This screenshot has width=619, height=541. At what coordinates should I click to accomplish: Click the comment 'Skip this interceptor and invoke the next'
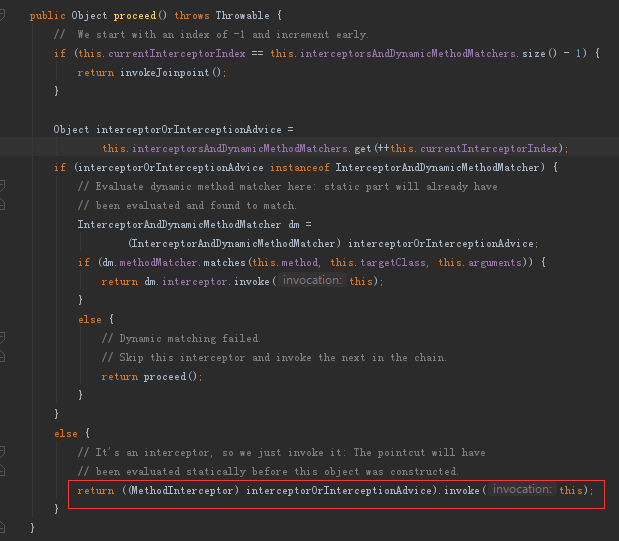pos(274,357)
